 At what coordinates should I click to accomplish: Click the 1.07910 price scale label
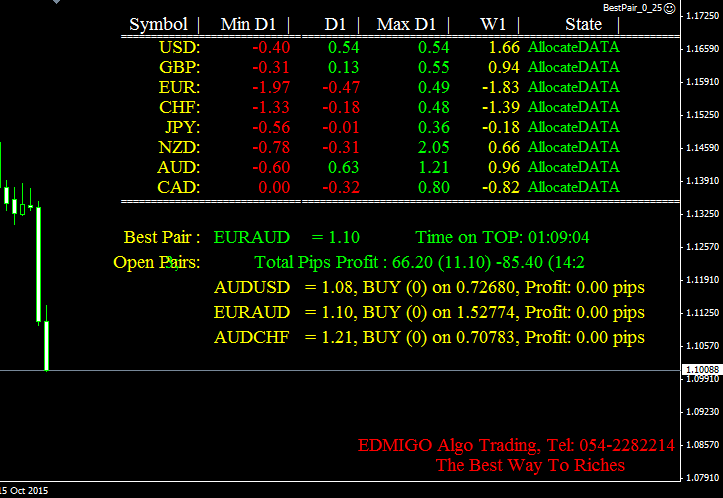702,478
